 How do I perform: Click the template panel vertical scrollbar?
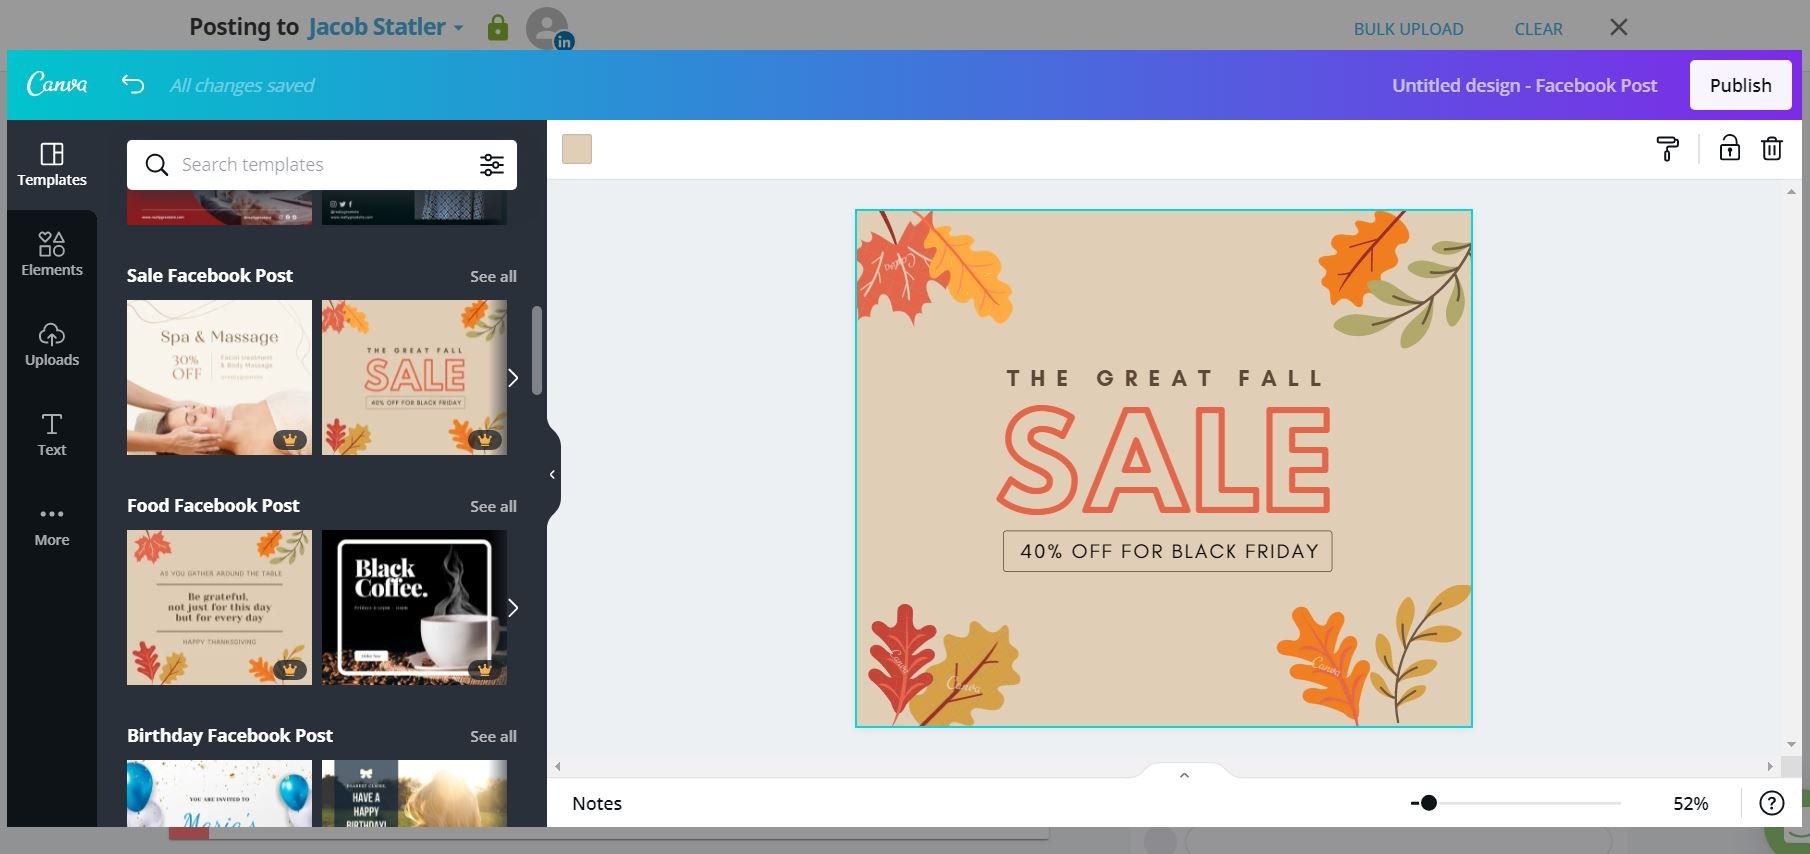click(x=537, y=350)
